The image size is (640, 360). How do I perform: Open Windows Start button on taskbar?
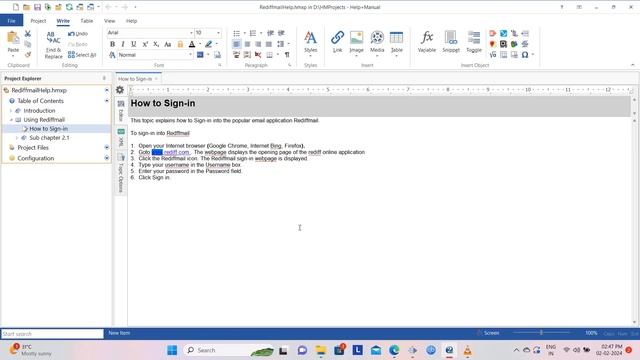coord(172,350)
